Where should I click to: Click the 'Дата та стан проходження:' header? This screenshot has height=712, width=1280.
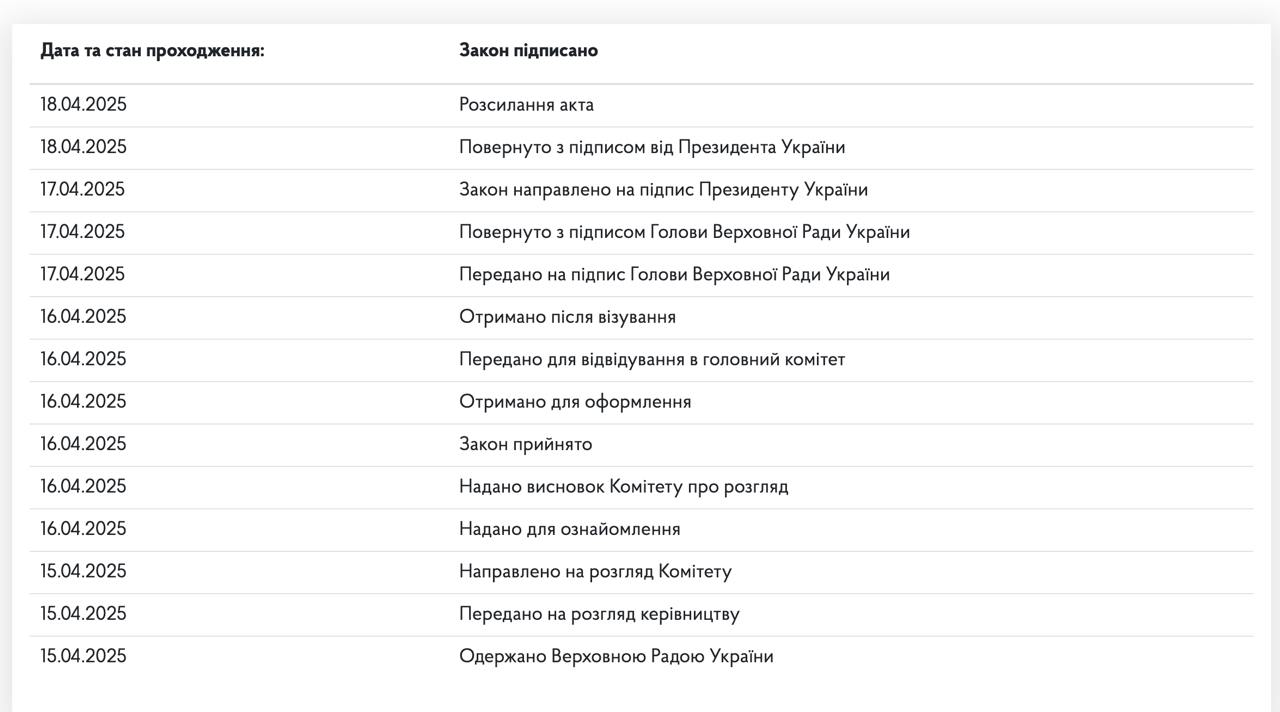(x=152, y=50)
